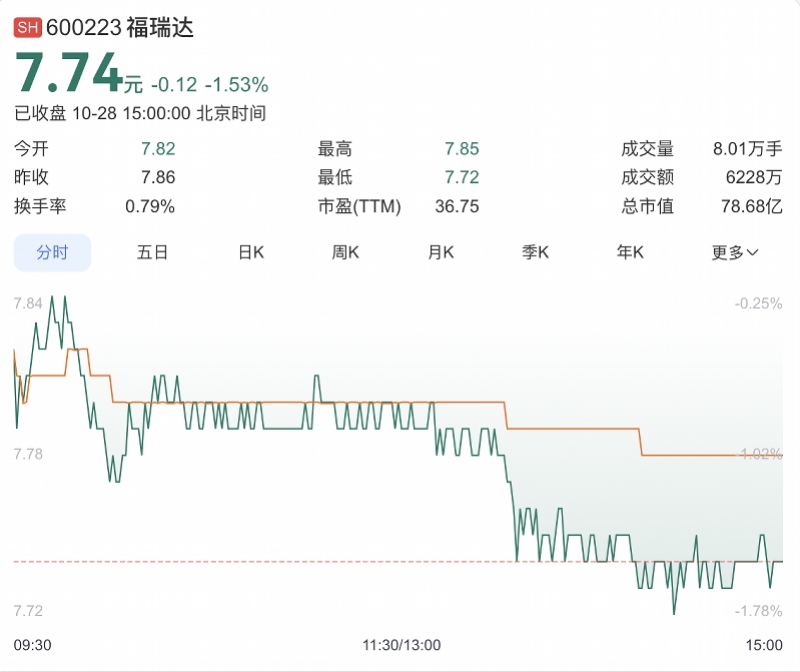Keep the 分时 intraday view selected
800x672 pixels.
coord(52,253)
